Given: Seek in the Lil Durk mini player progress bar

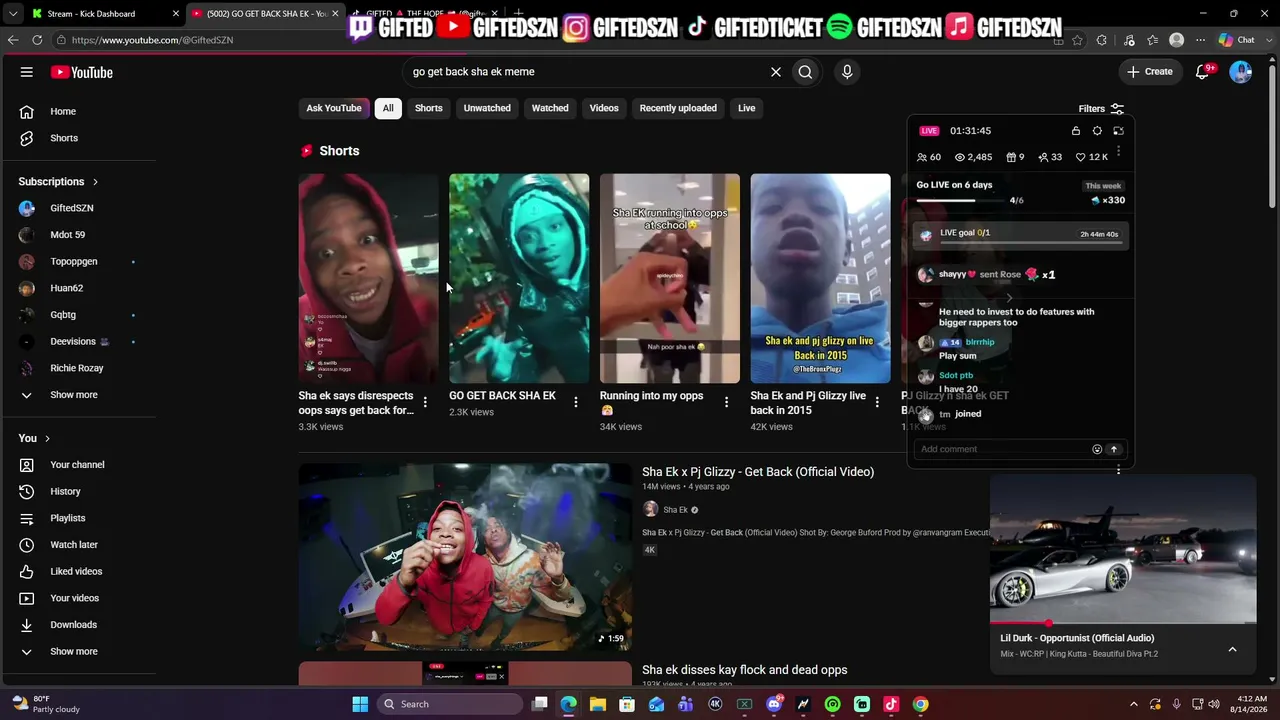Looking at the screenshot, I should pyautogui.click(x=1123, y=623).
